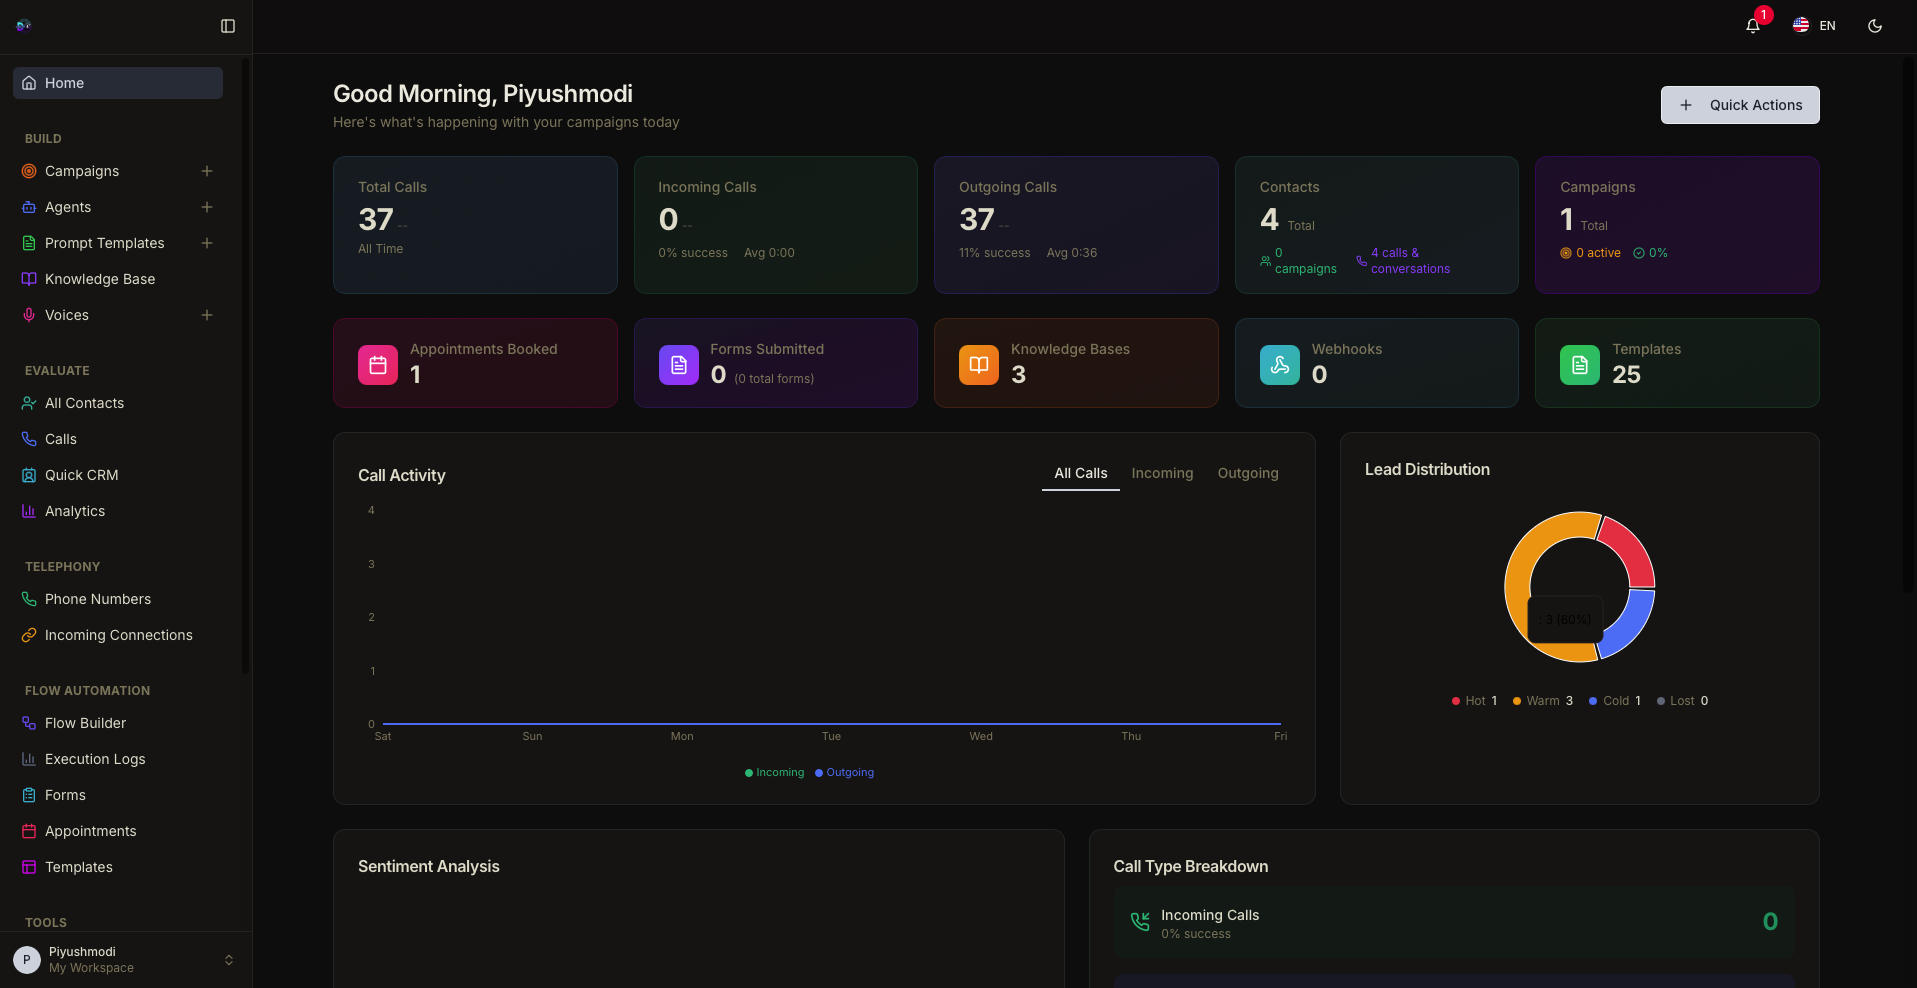Click the Webhooks card icon

[x=1279, y=365]
